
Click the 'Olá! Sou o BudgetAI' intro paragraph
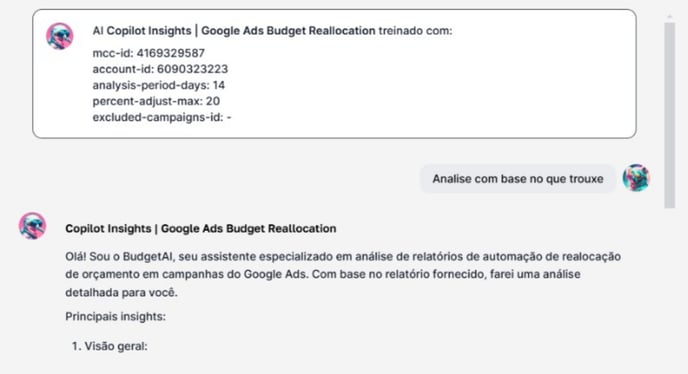pos(343,274)
